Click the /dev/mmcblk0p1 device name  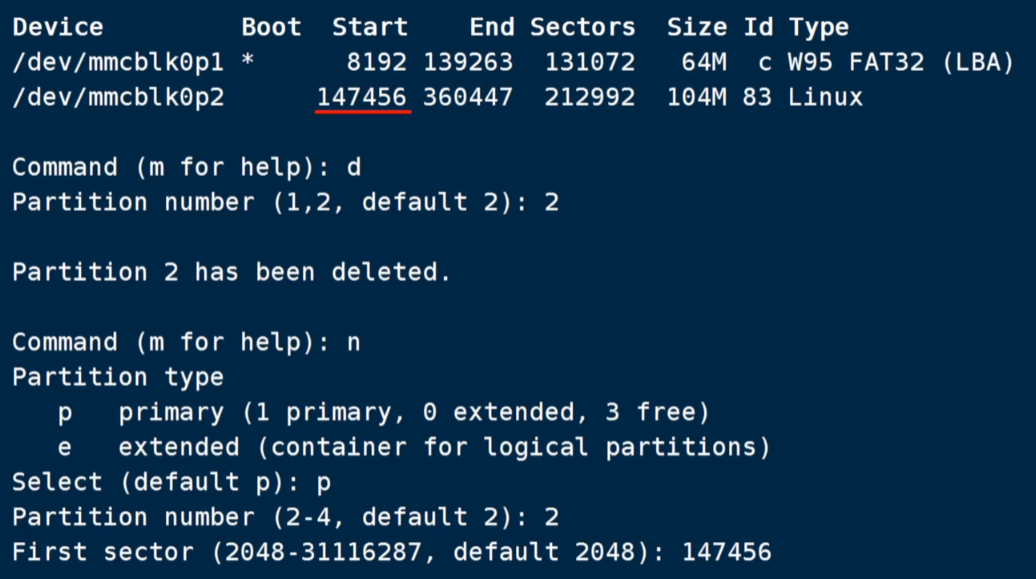pos(118,62)
